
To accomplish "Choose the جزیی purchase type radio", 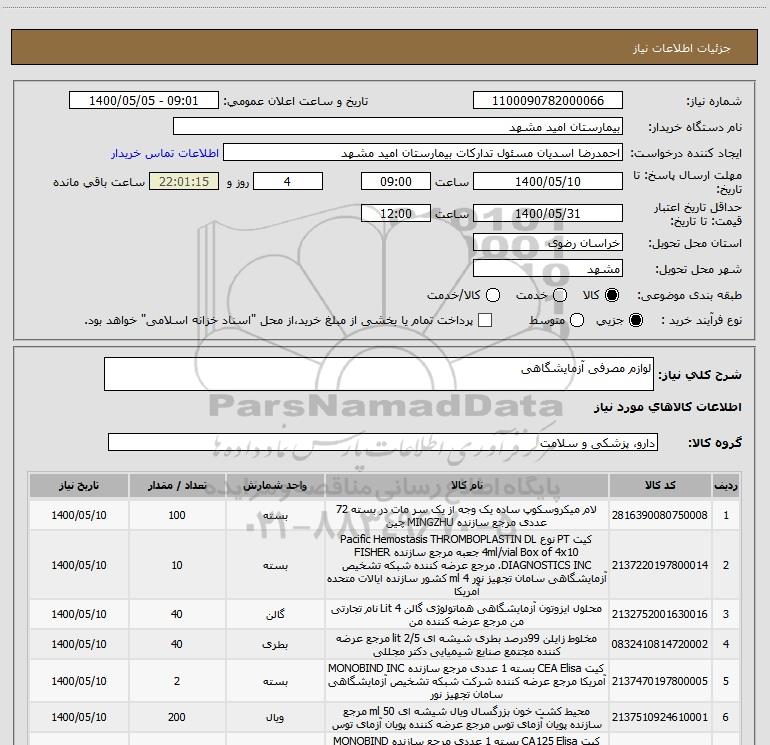I will pos(635,320).
